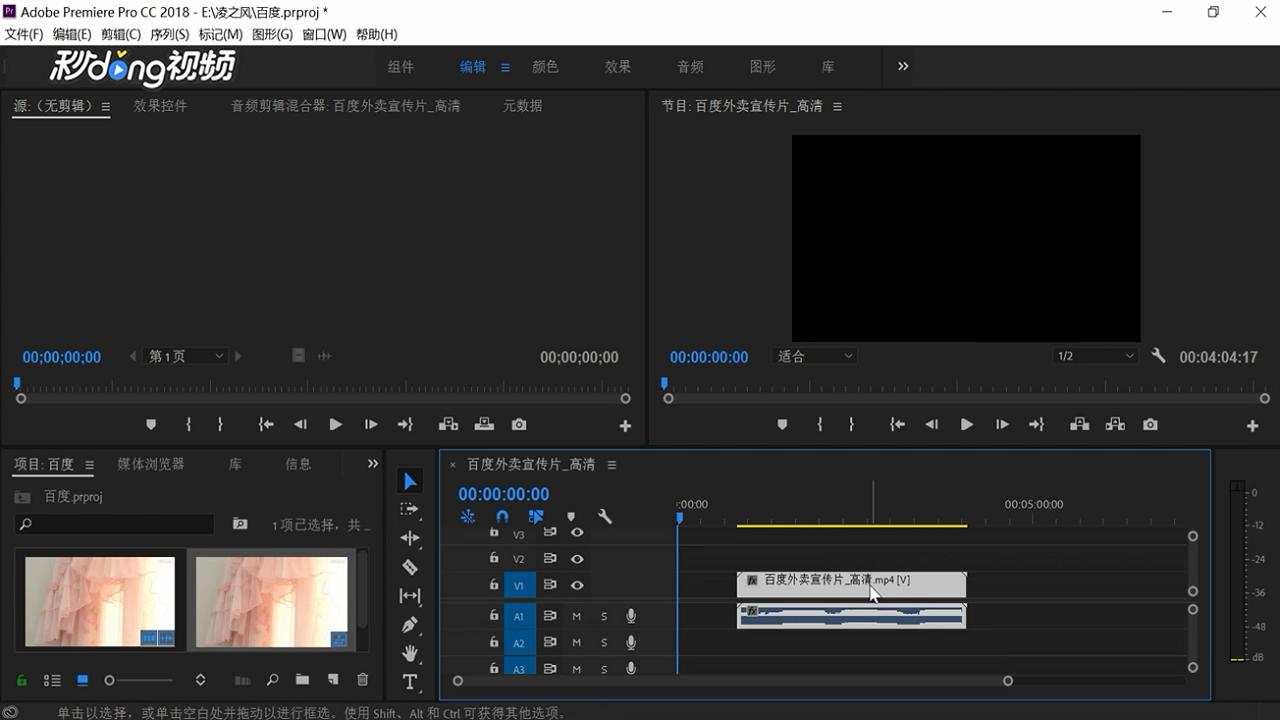Image resolution: width=1280 pixels, height=720 pixels.
Task: Open the program monitor button editor plus
Action: pos(1252,426)
